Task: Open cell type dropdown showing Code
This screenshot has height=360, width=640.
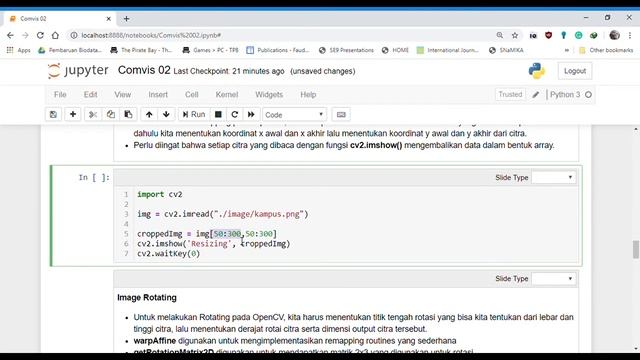Action: pos(294,115)
